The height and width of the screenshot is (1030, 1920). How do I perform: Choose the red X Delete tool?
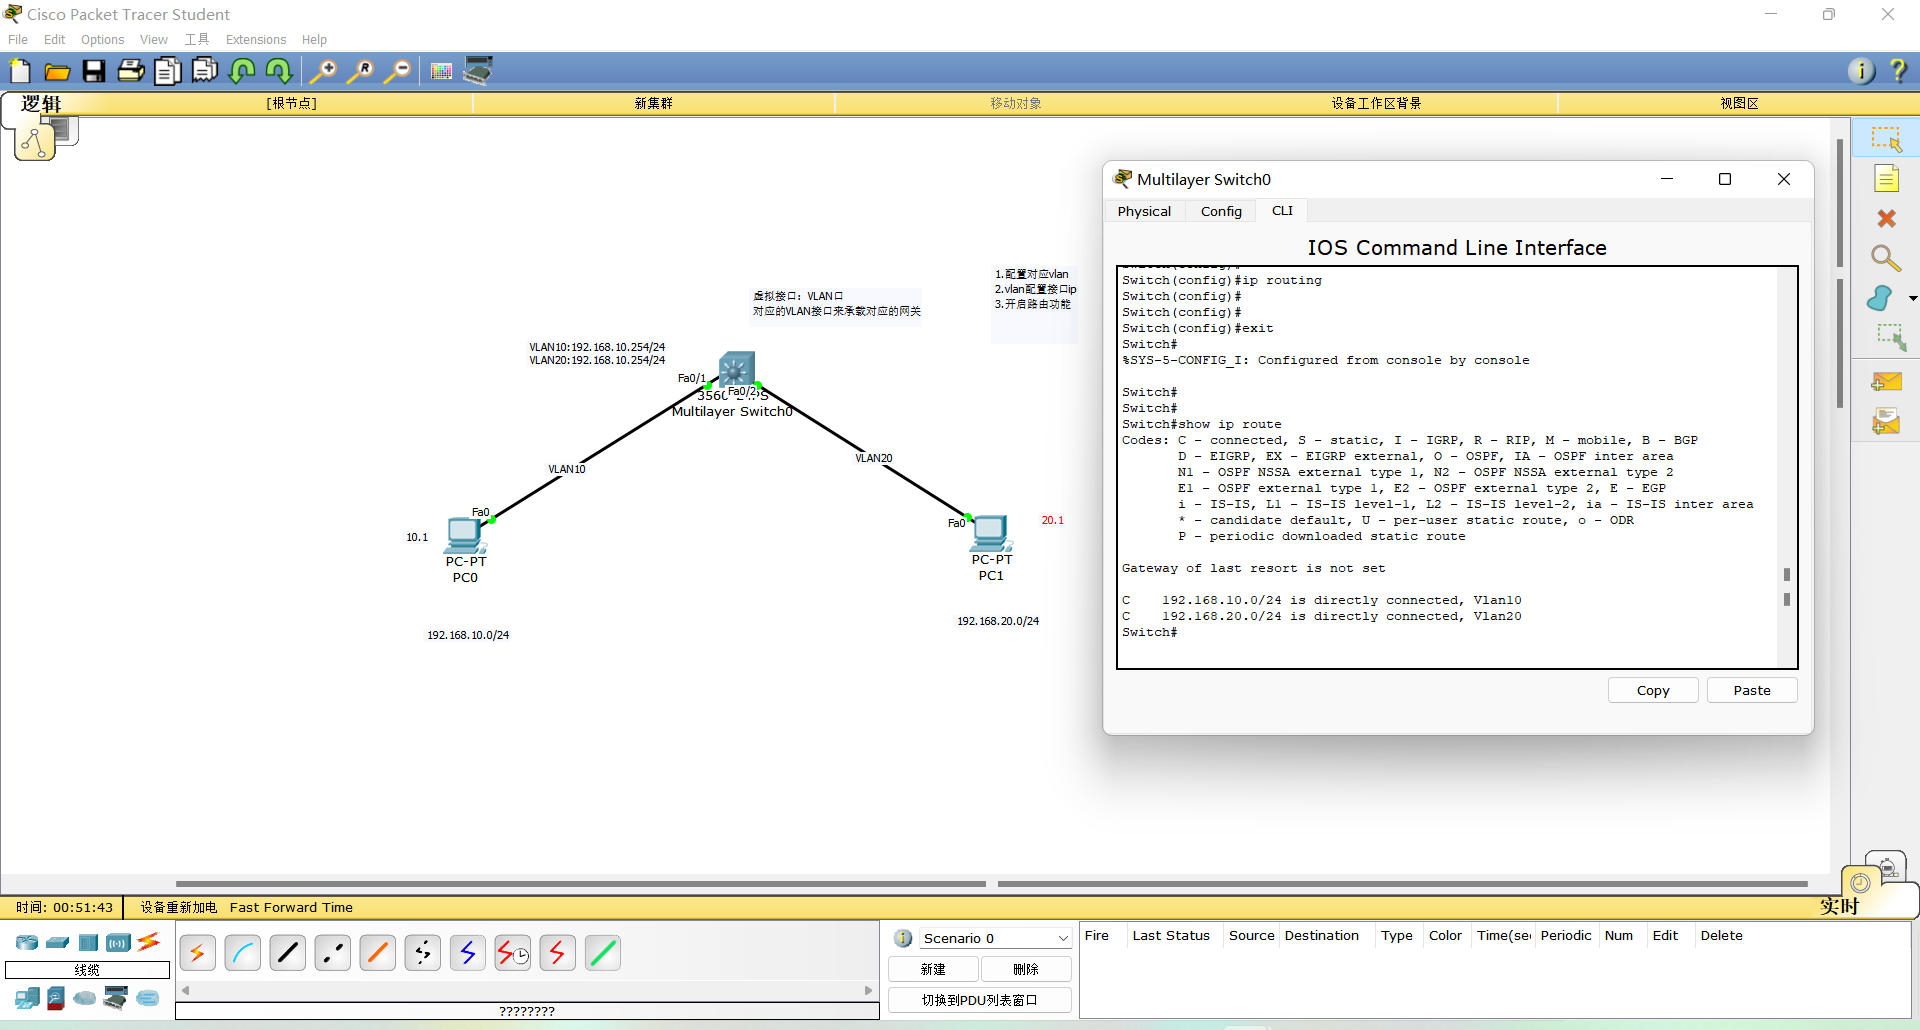pyautogui.click(x=1886, y=218)
